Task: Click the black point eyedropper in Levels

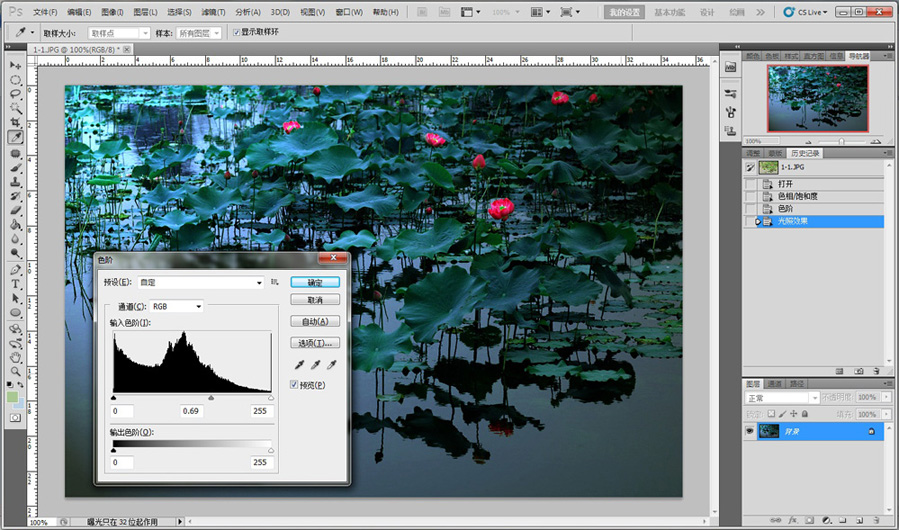Action: click(x=299, y=366)
